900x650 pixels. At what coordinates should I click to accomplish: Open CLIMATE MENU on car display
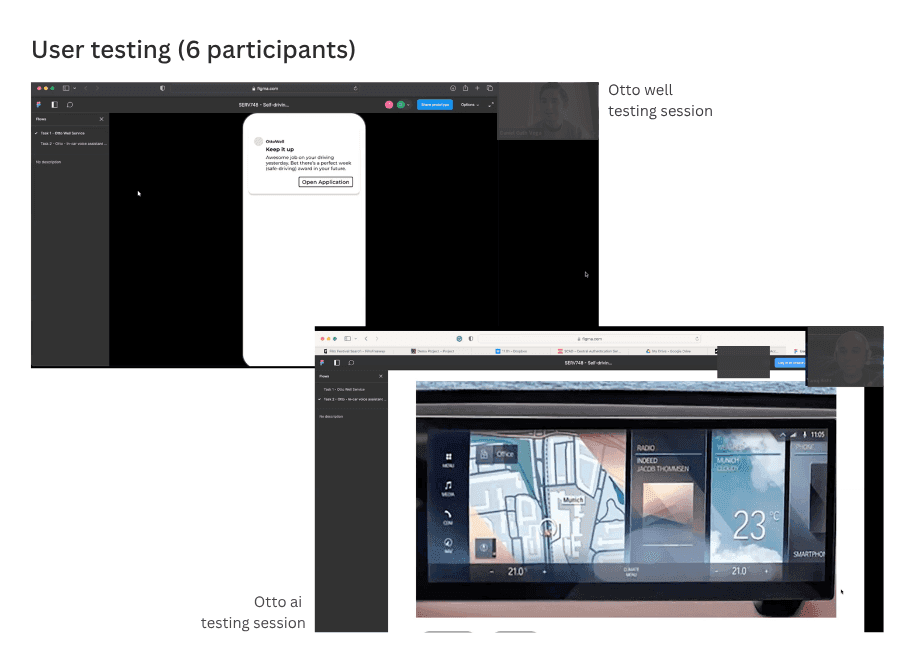click(631, 571)
